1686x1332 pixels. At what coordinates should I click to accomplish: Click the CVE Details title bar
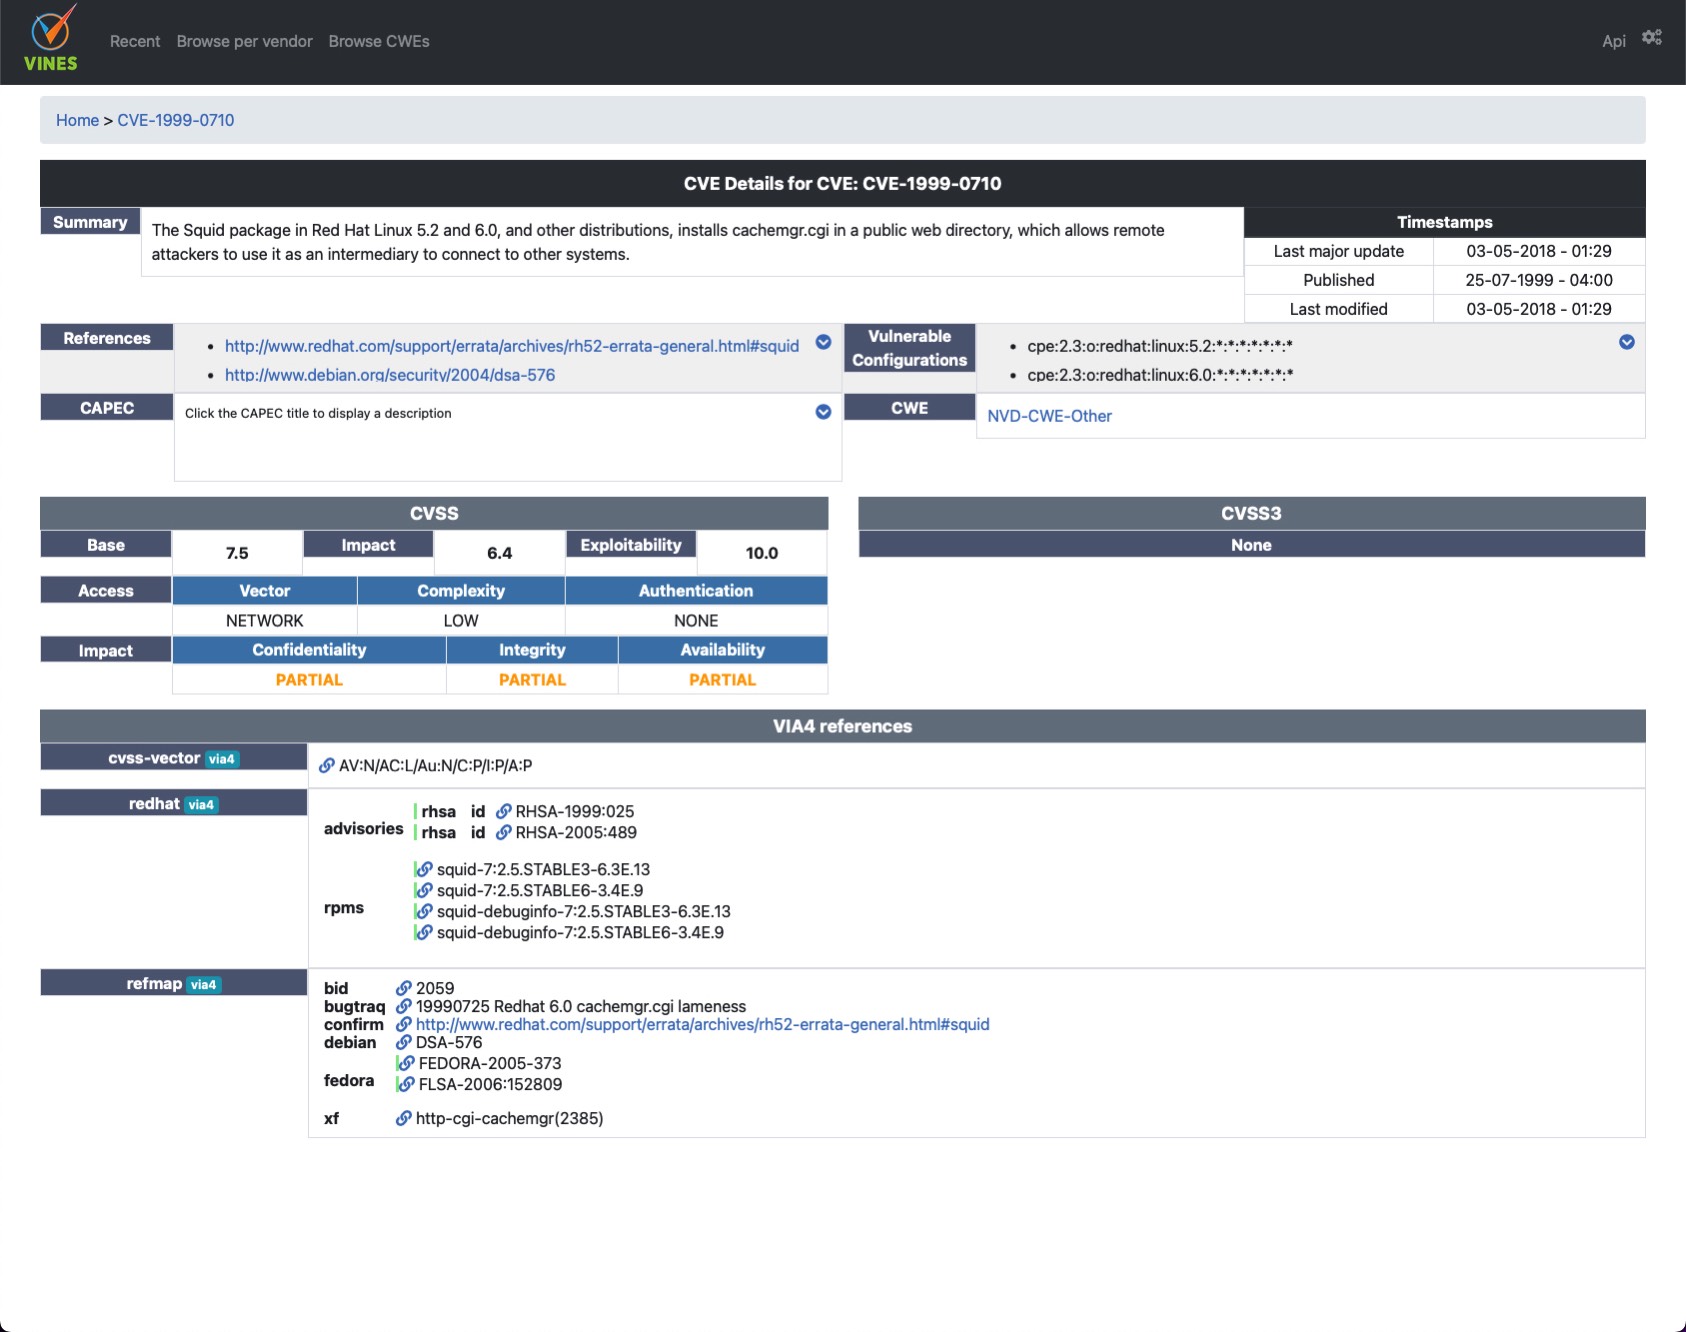[x=842, y=184]
